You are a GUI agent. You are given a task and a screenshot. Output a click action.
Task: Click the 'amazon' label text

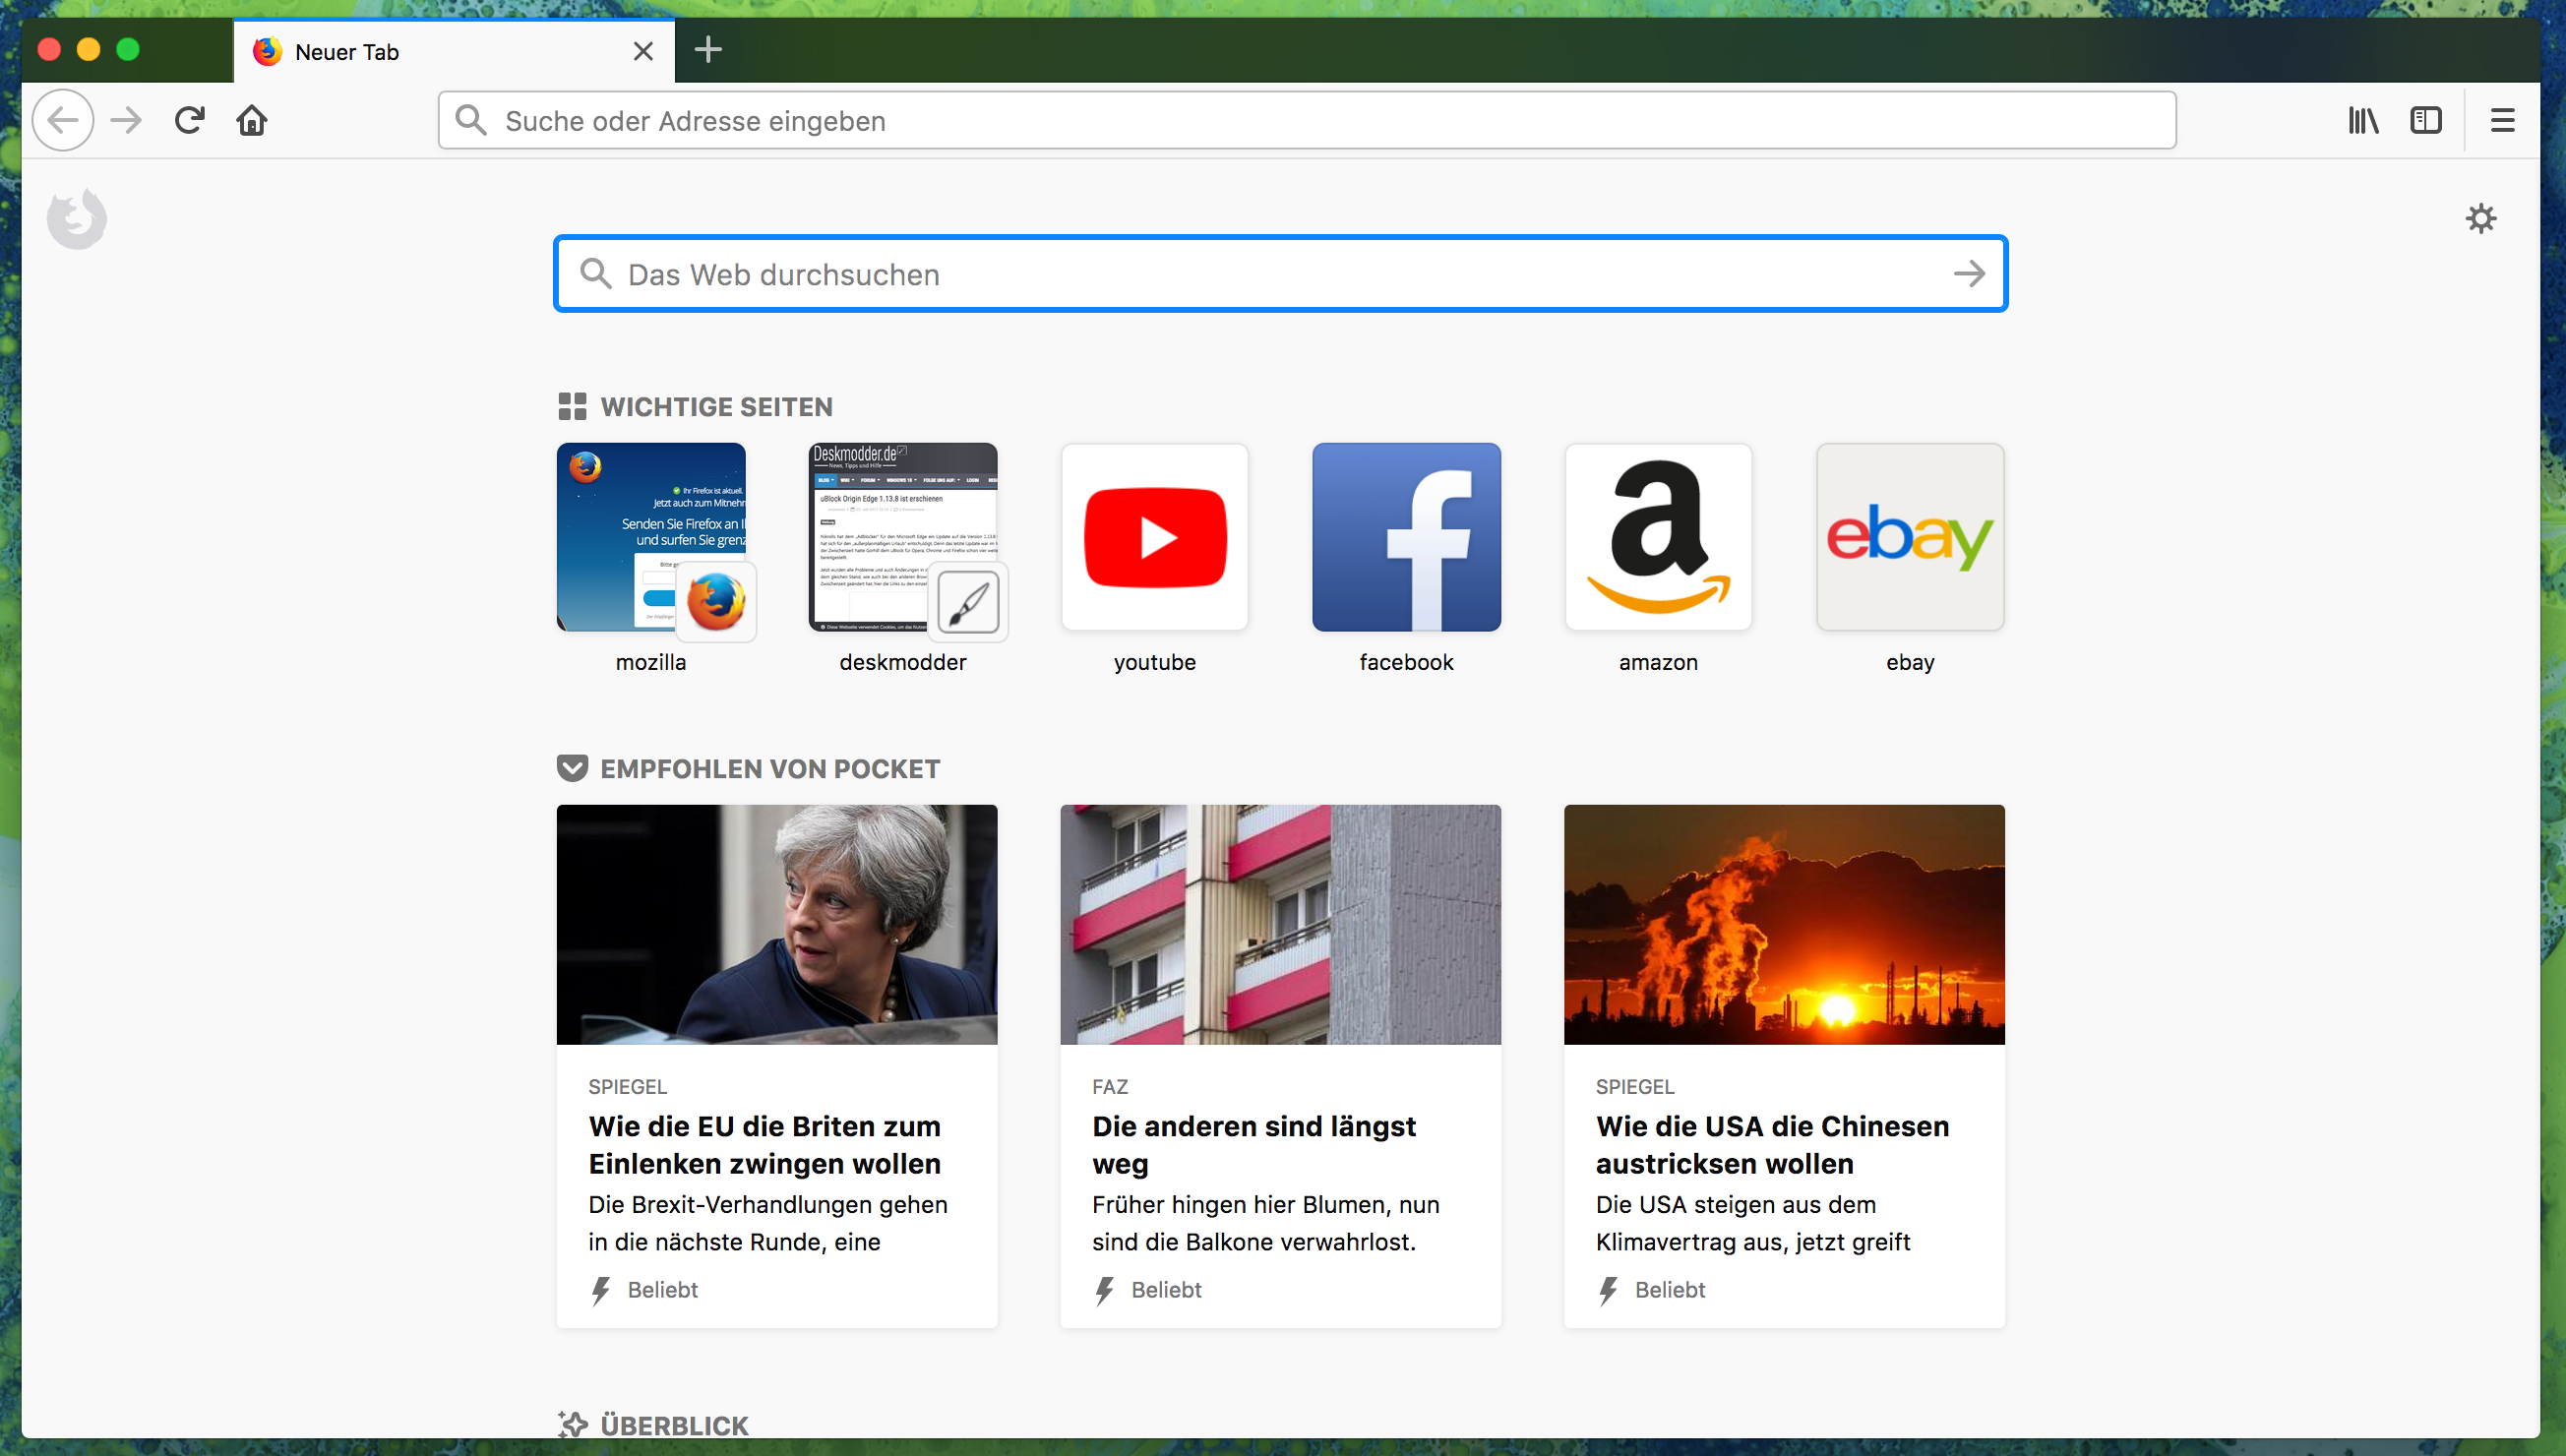1658,662
